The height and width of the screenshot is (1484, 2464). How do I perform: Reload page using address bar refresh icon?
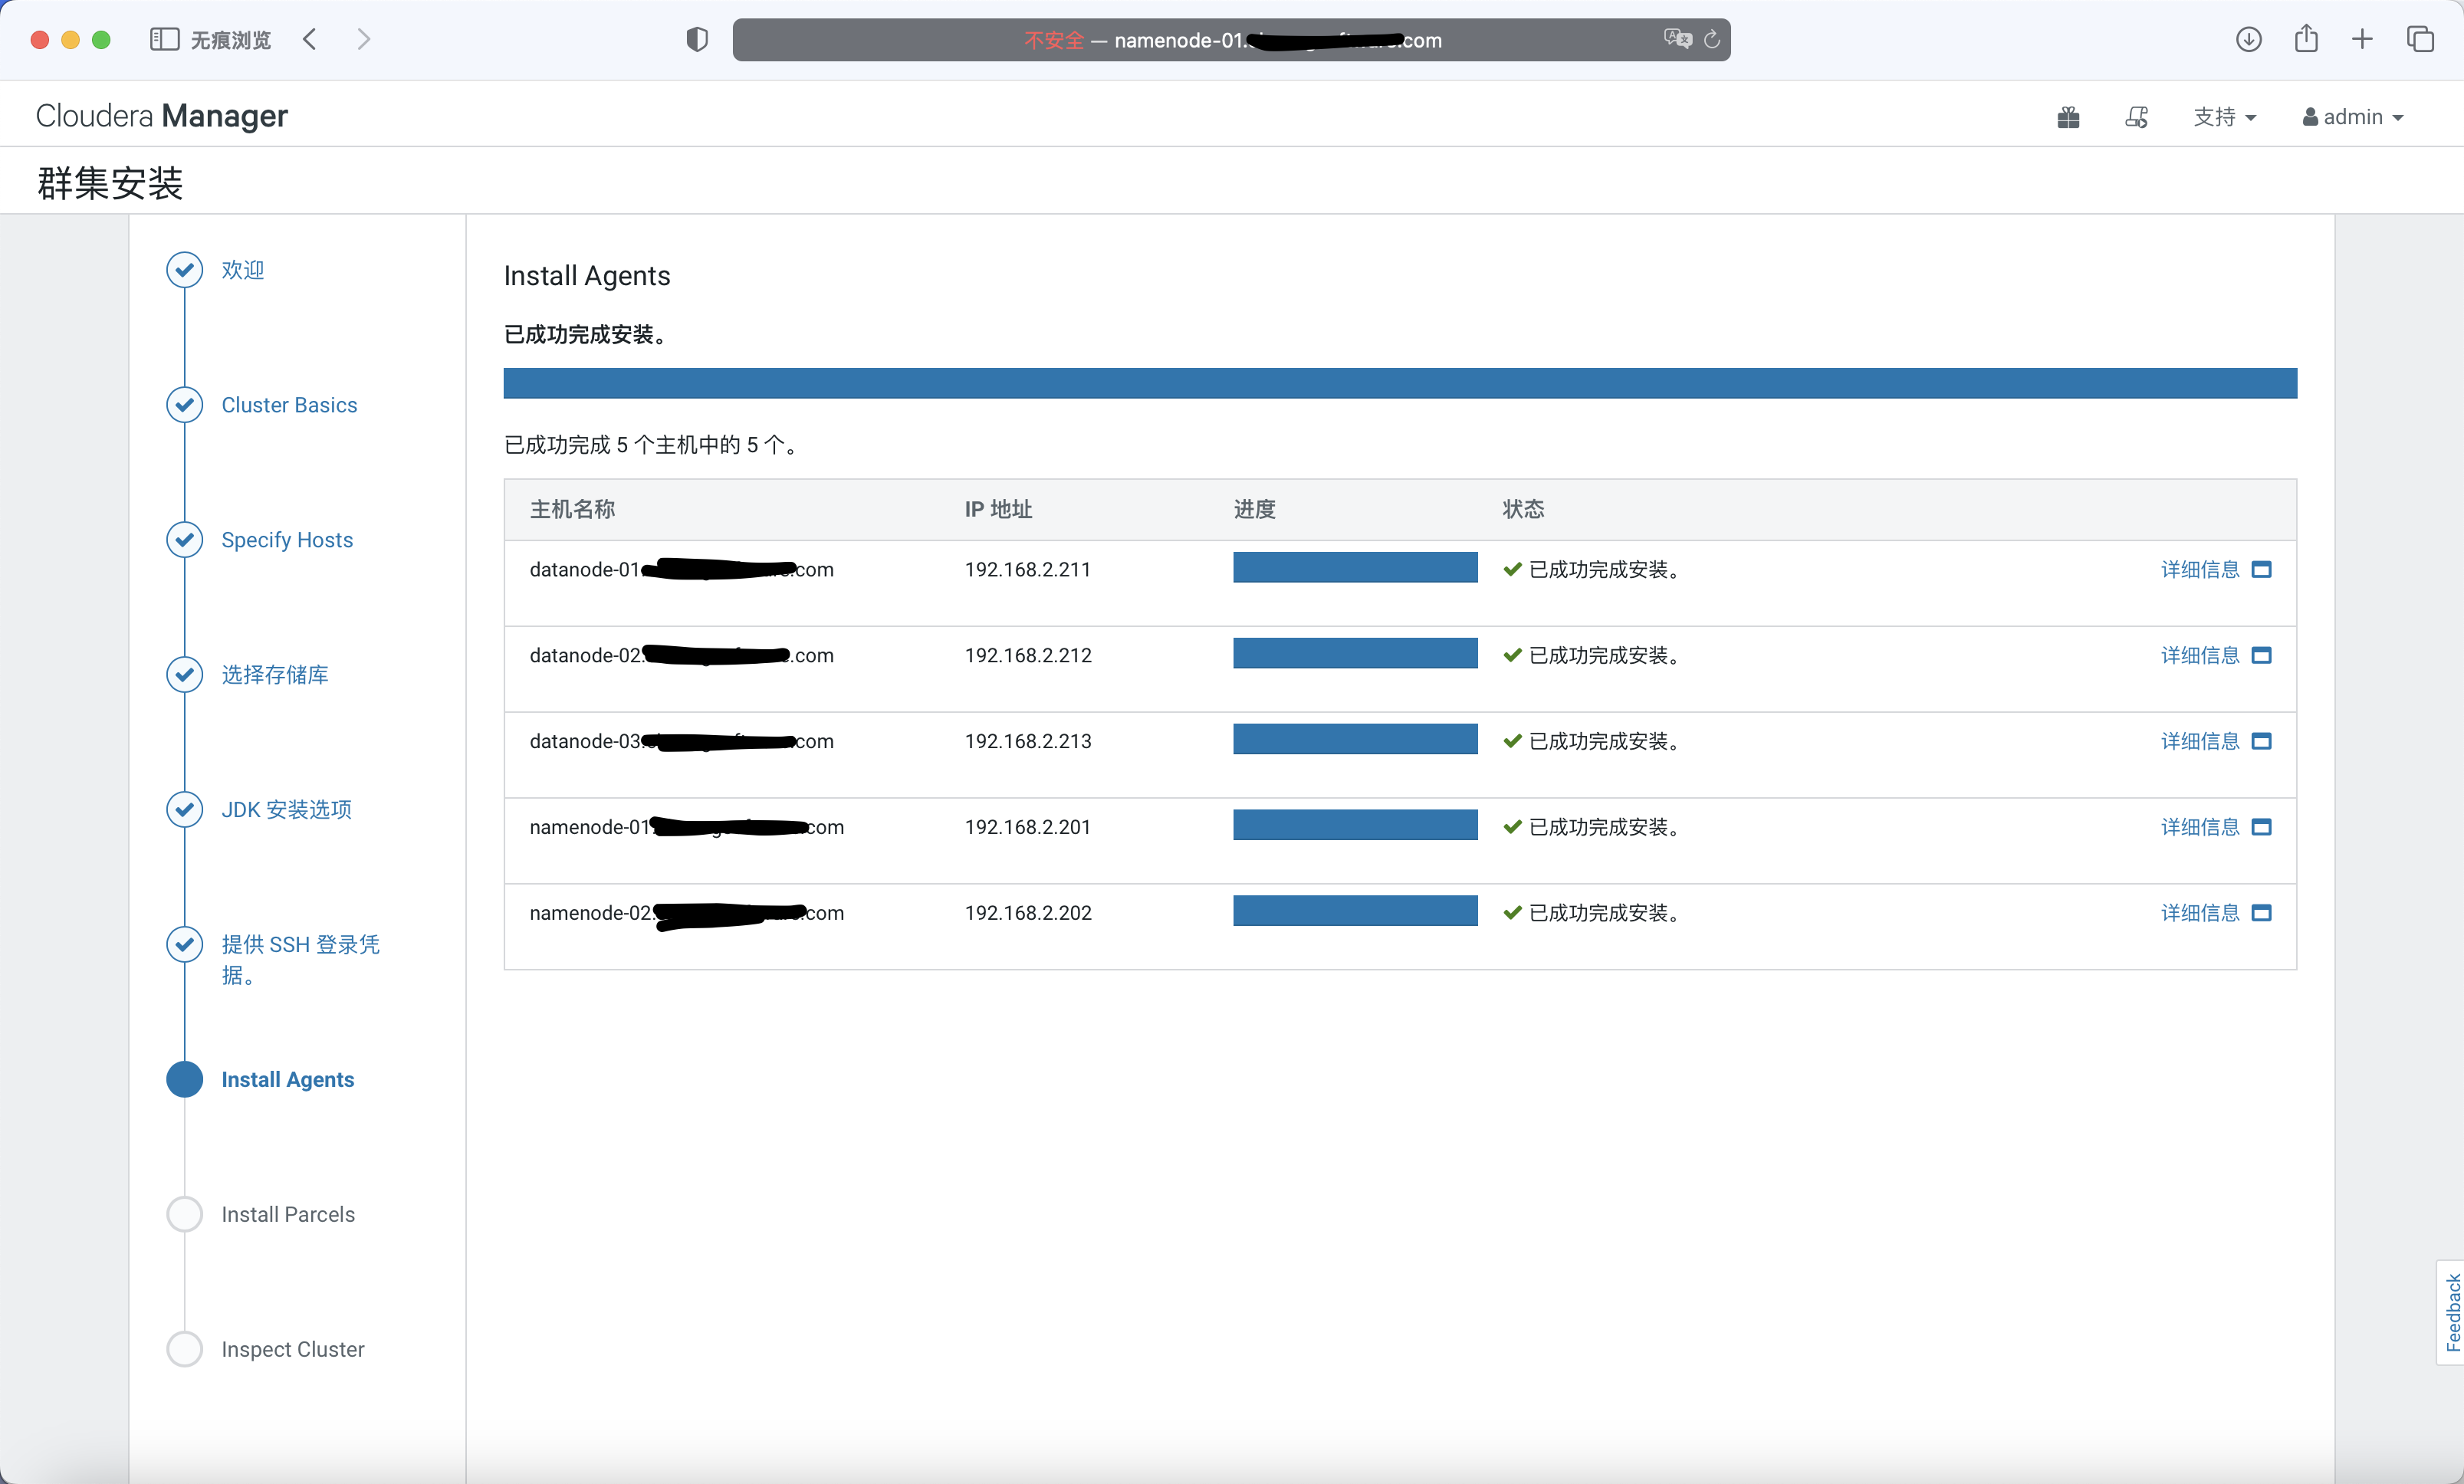(x=1712, y=39)
